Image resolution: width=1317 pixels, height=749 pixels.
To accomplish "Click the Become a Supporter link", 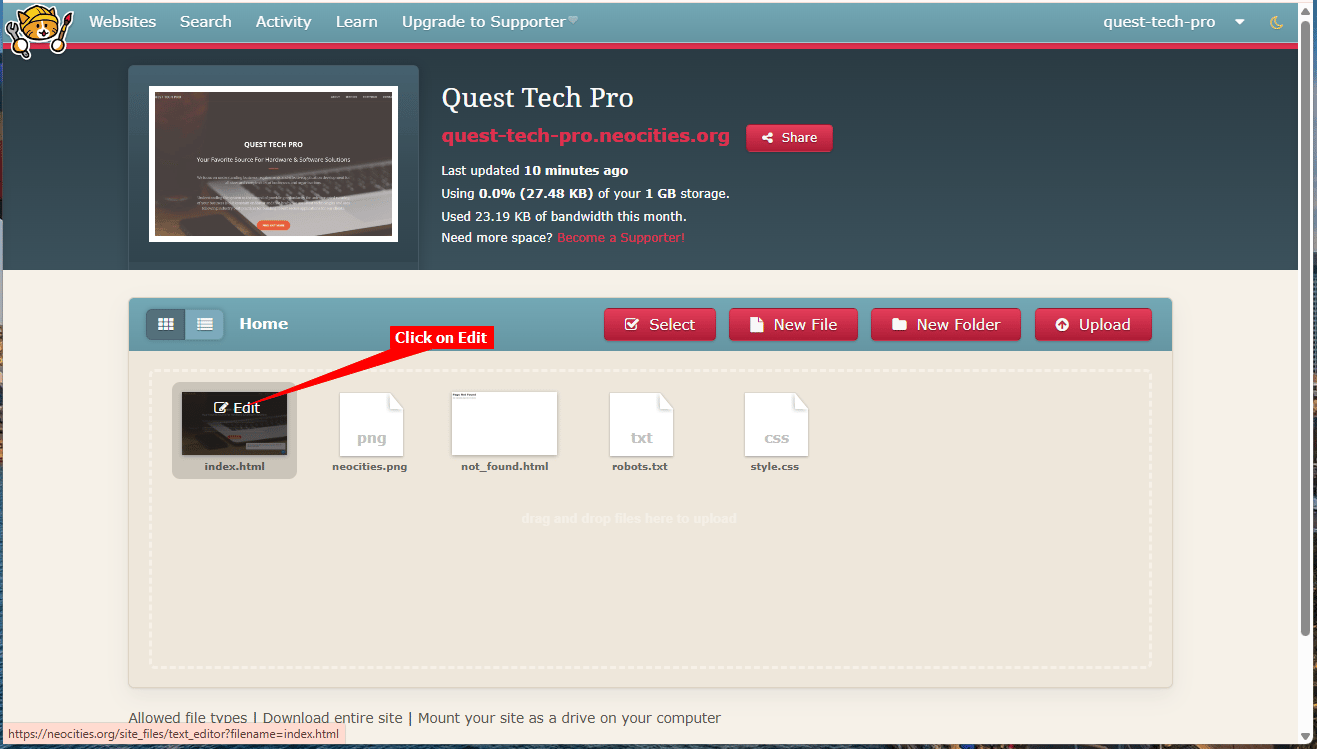I will click(621, 238).
